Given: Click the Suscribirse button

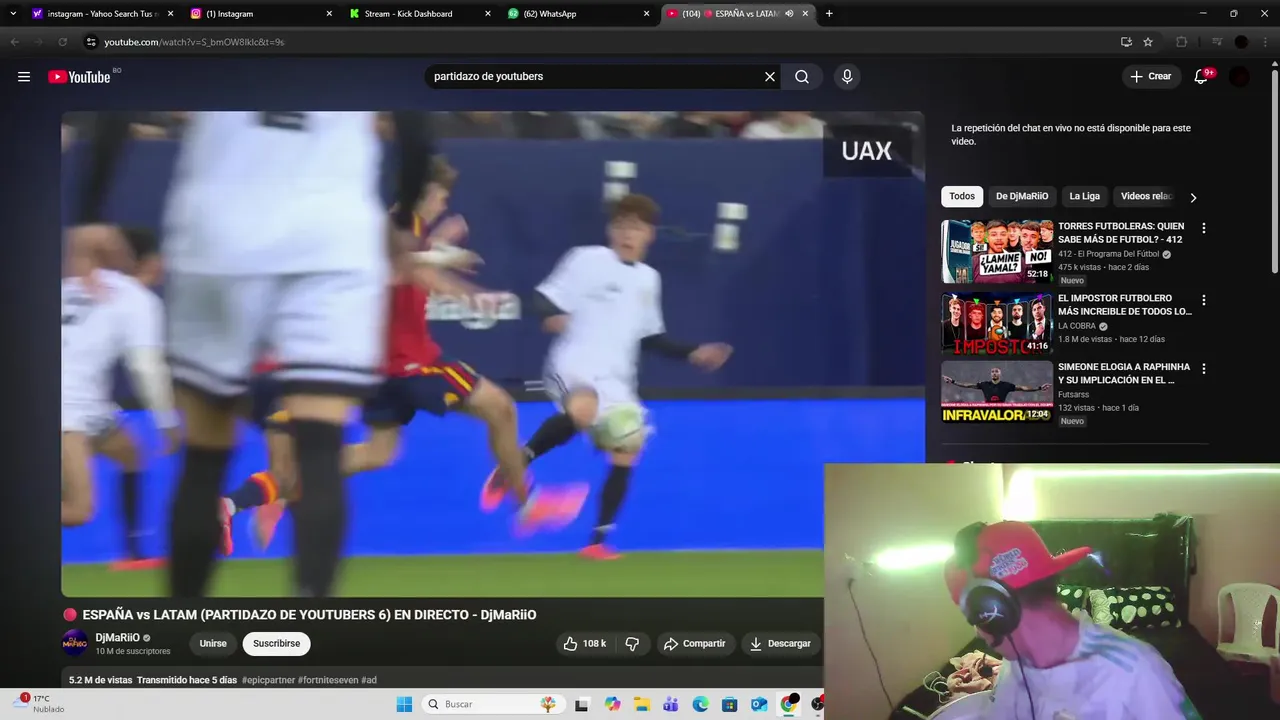Looking at the screenshot, I should pyautogui.click(x=277, y=644).
